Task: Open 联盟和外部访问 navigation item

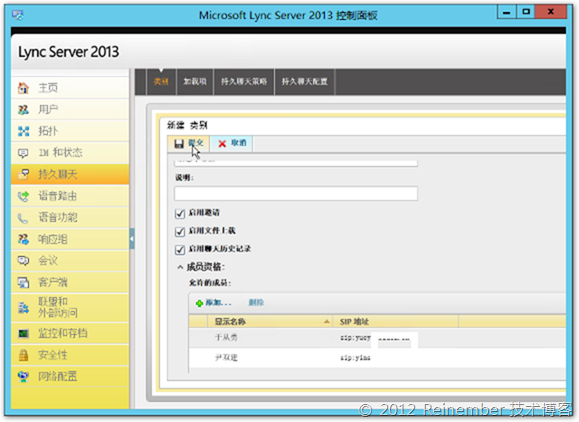Action: [70, 307]
